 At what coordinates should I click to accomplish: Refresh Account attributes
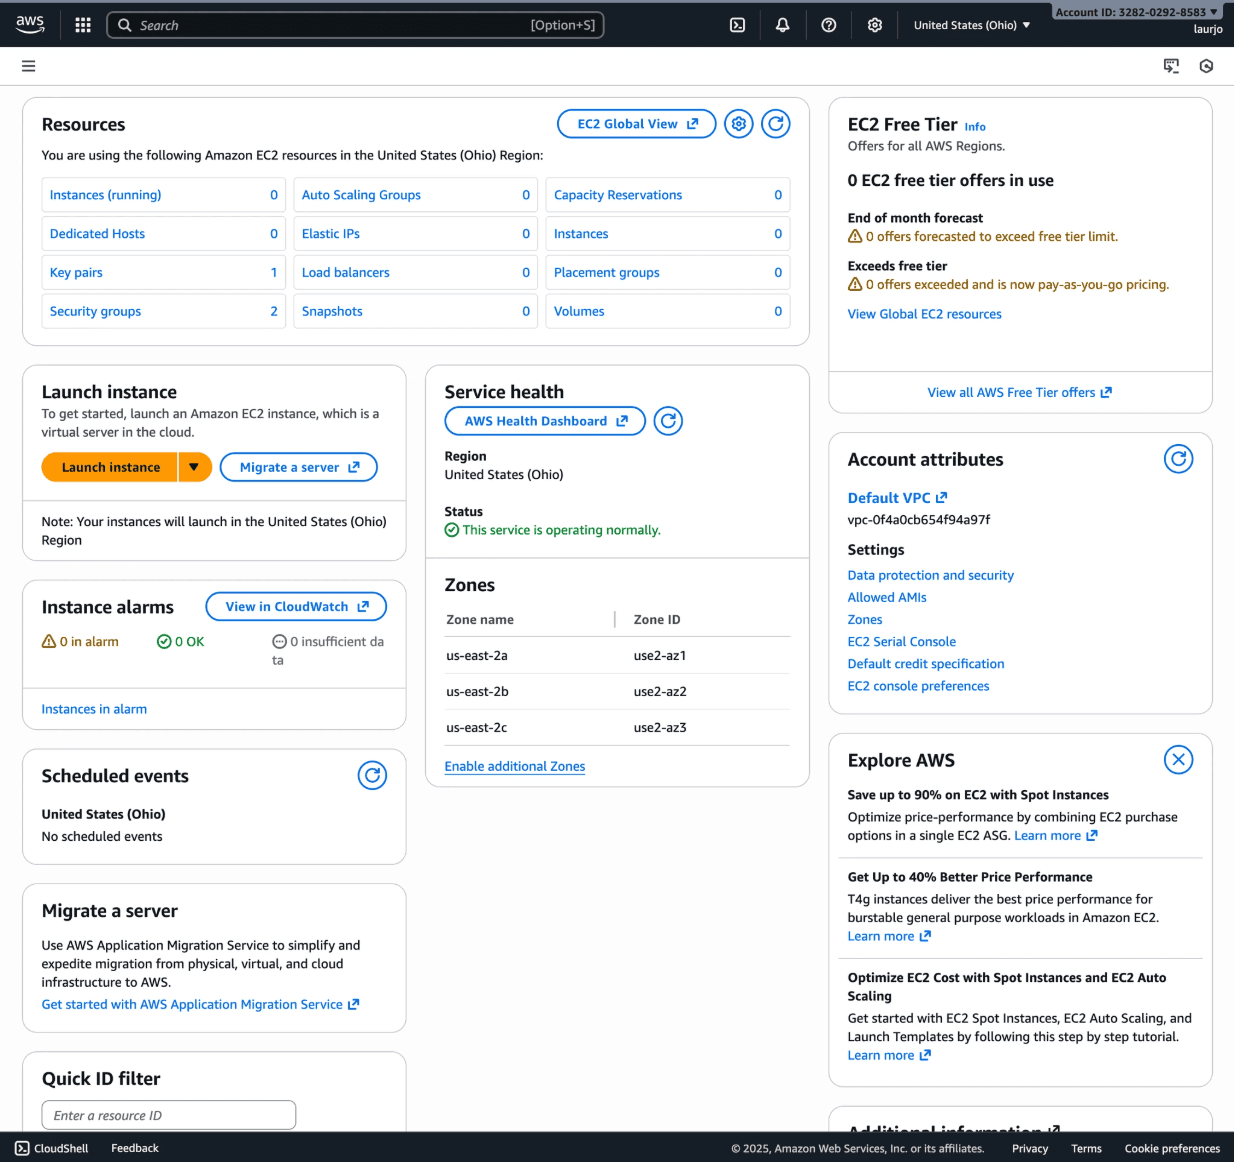pyautogui.click(x=1179, y=459)
